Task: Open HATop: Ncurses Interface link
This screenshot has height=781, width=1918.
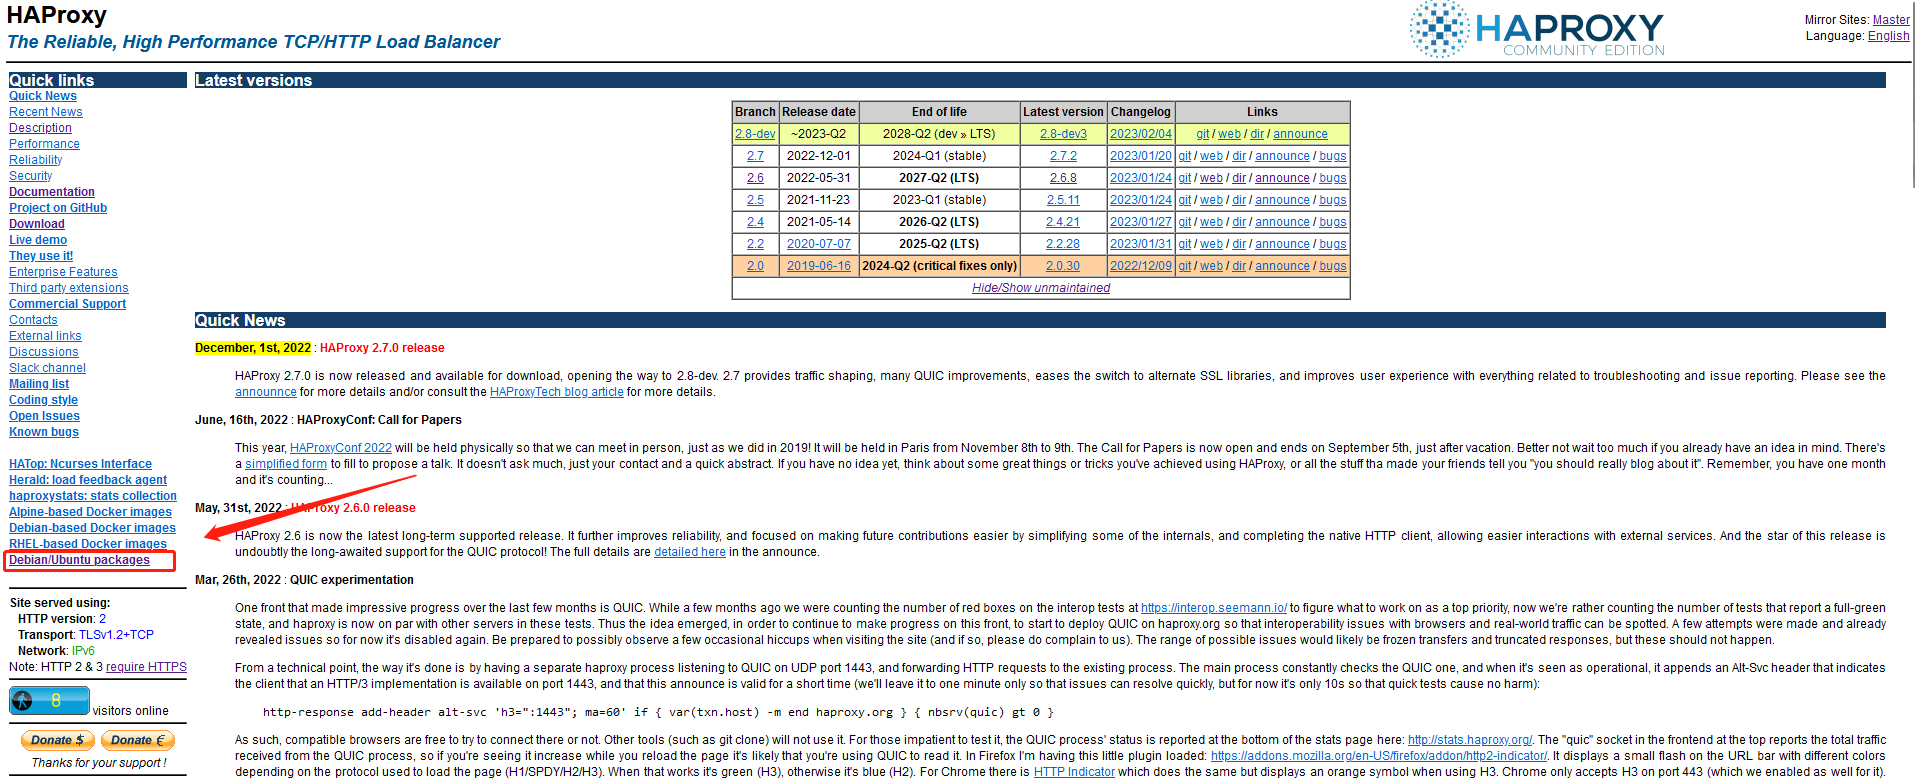Action: tap(80, 464)
